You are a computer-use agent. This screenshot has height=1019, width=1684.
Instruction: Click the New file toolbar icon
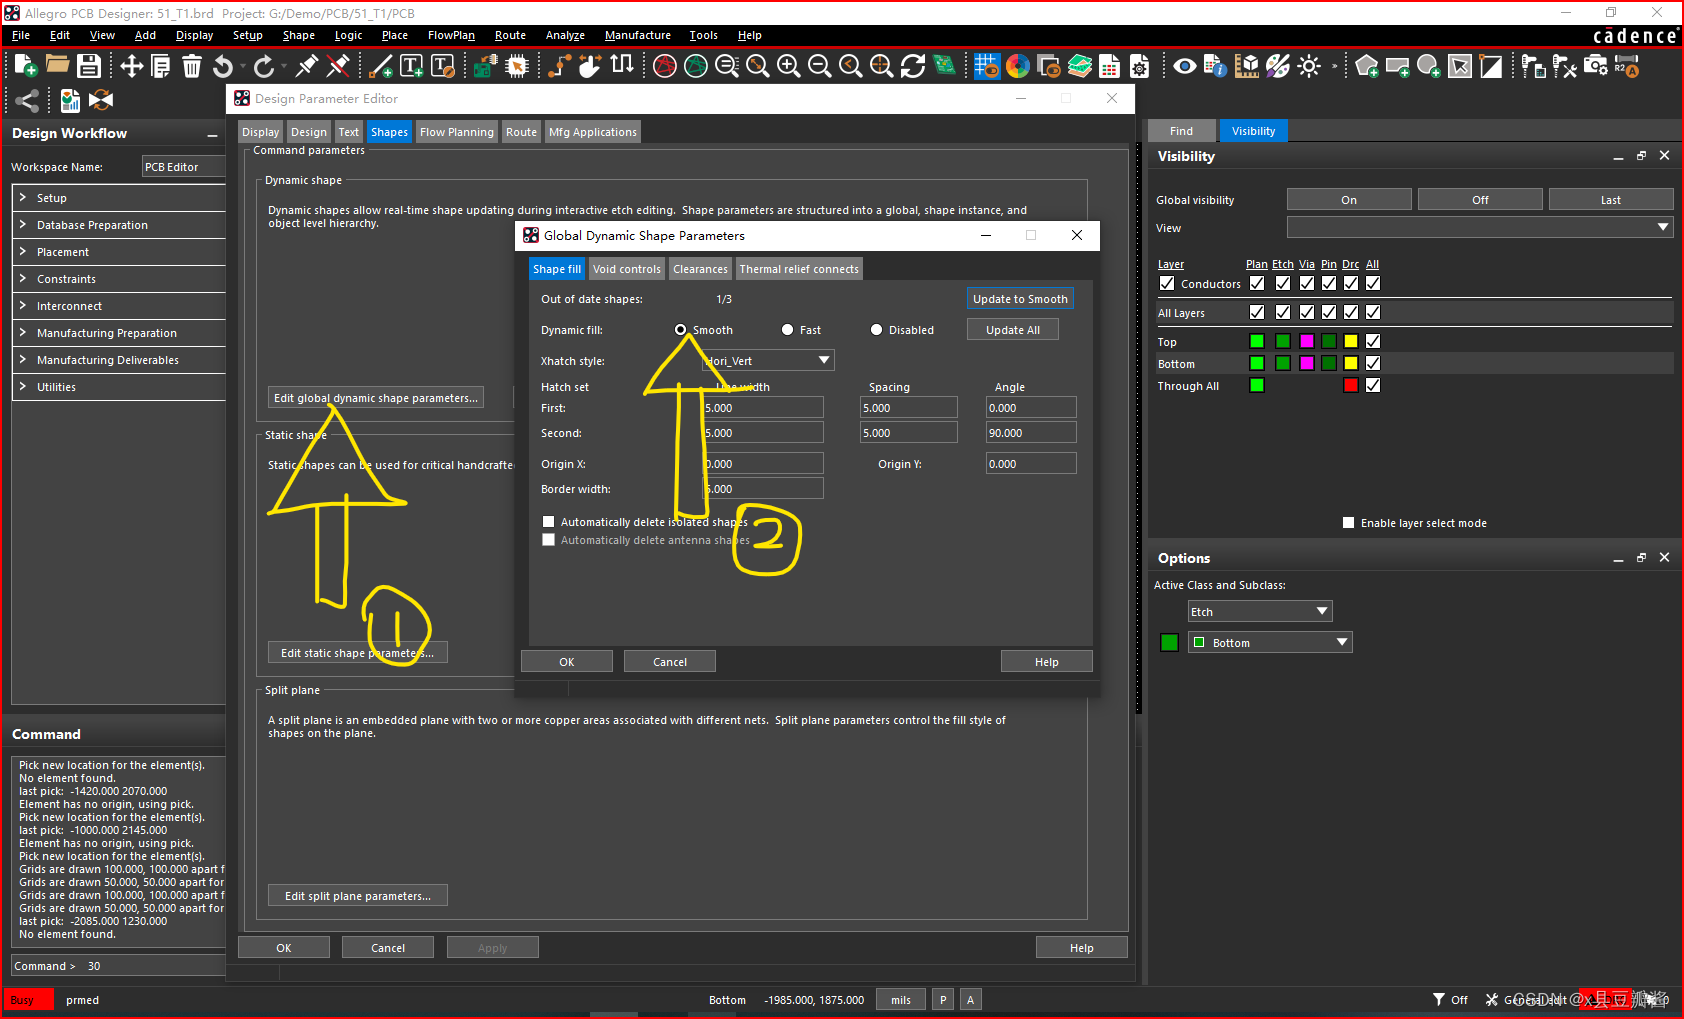(x=26, y=66)
